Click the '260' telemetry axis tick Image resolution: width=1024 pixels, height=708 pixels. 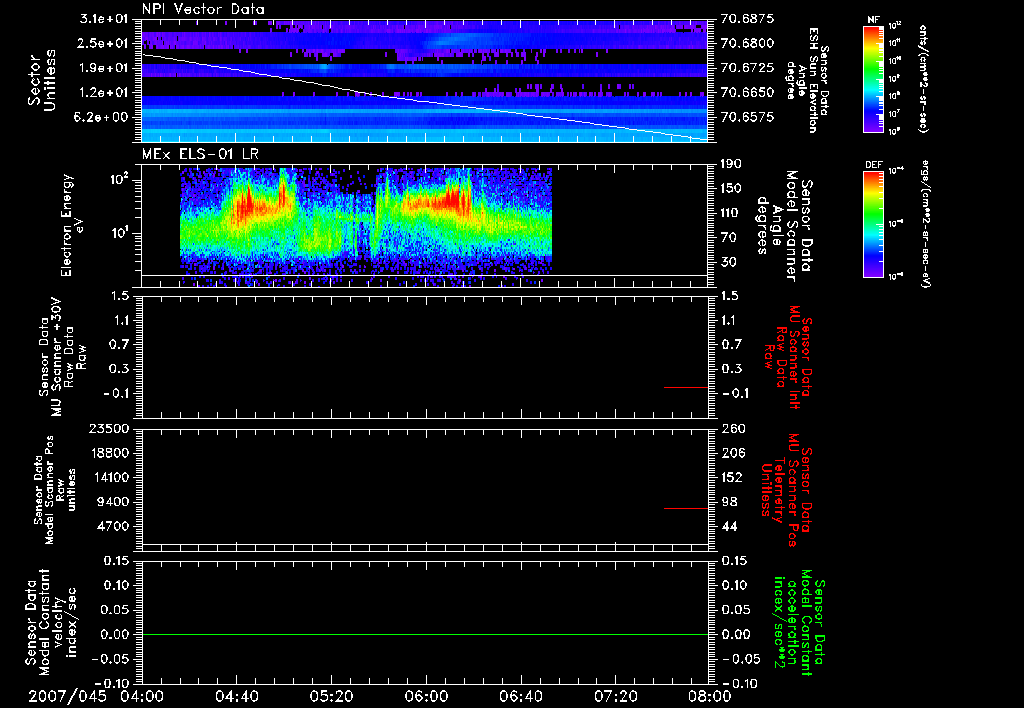[x=731, y=428]
